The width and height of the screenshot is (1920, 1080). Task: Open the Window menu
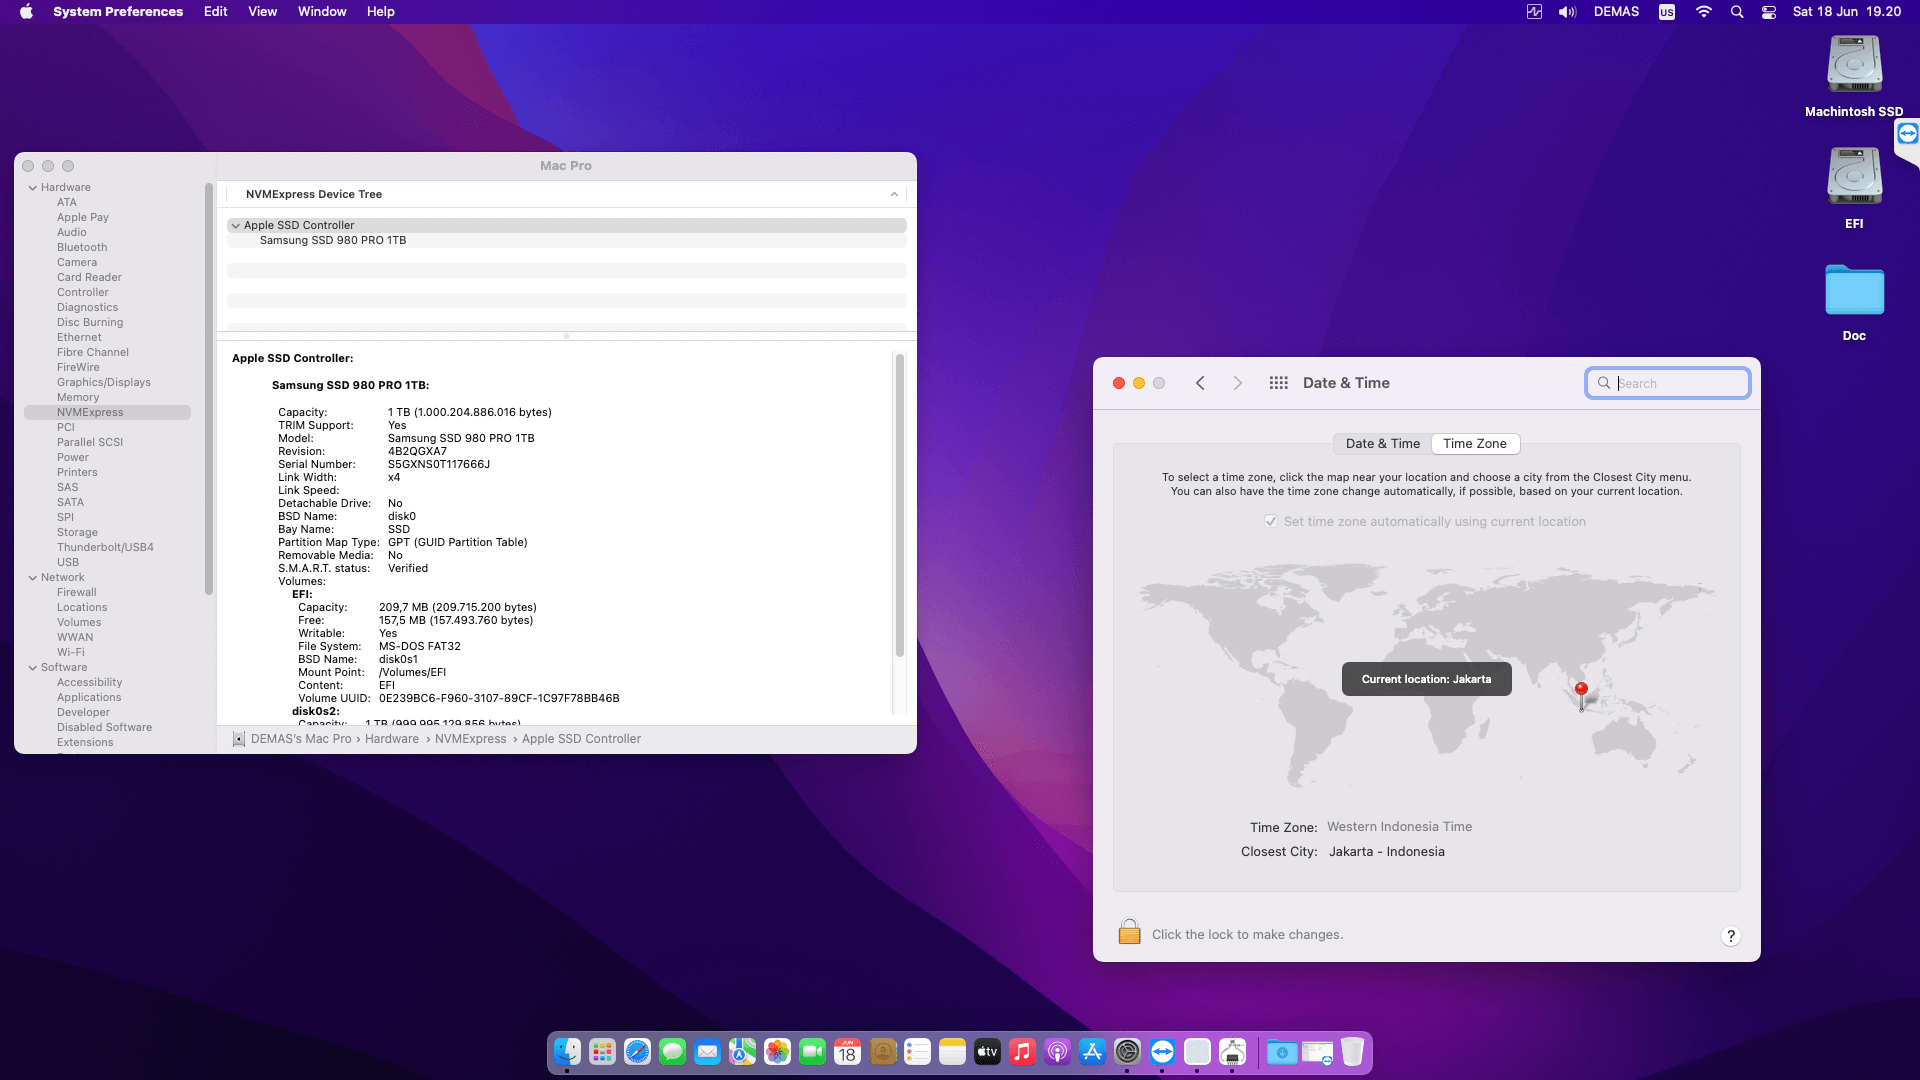[x=322, y=12]
